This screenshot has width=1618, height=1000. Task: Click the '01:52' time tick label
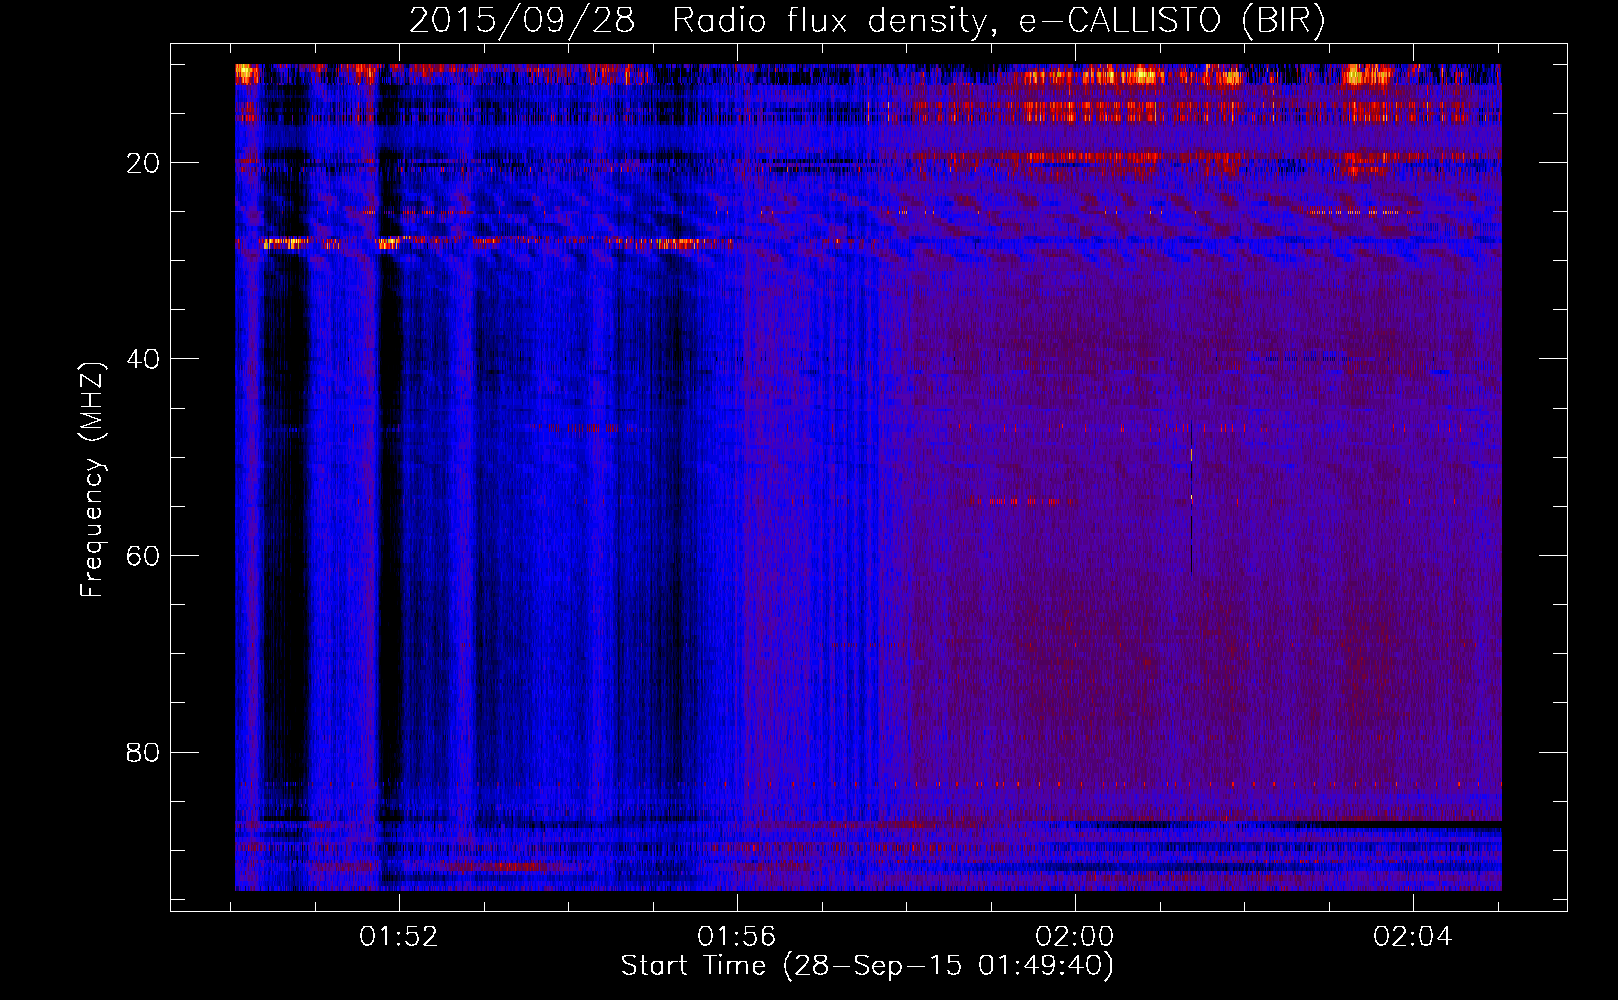point(399,937)
